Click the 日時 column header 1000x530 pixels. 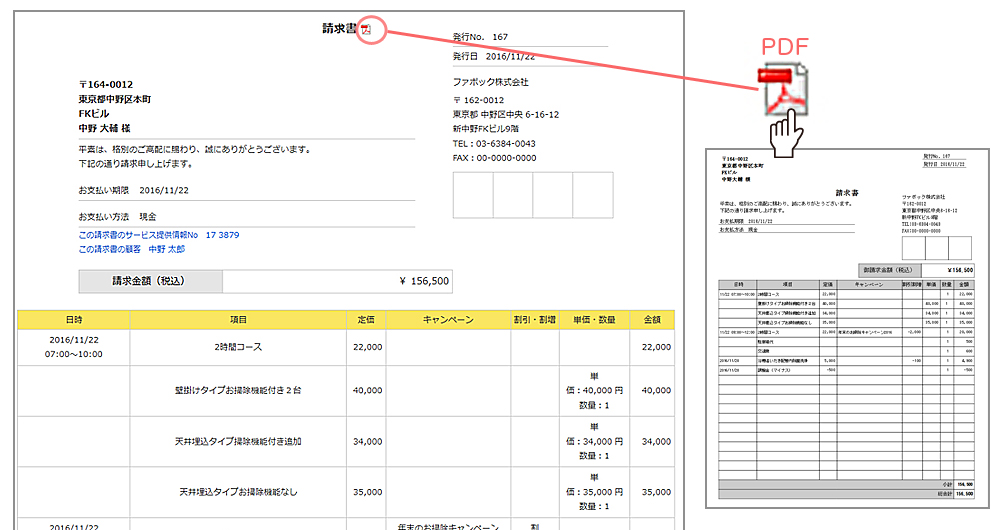click(74, 320)
